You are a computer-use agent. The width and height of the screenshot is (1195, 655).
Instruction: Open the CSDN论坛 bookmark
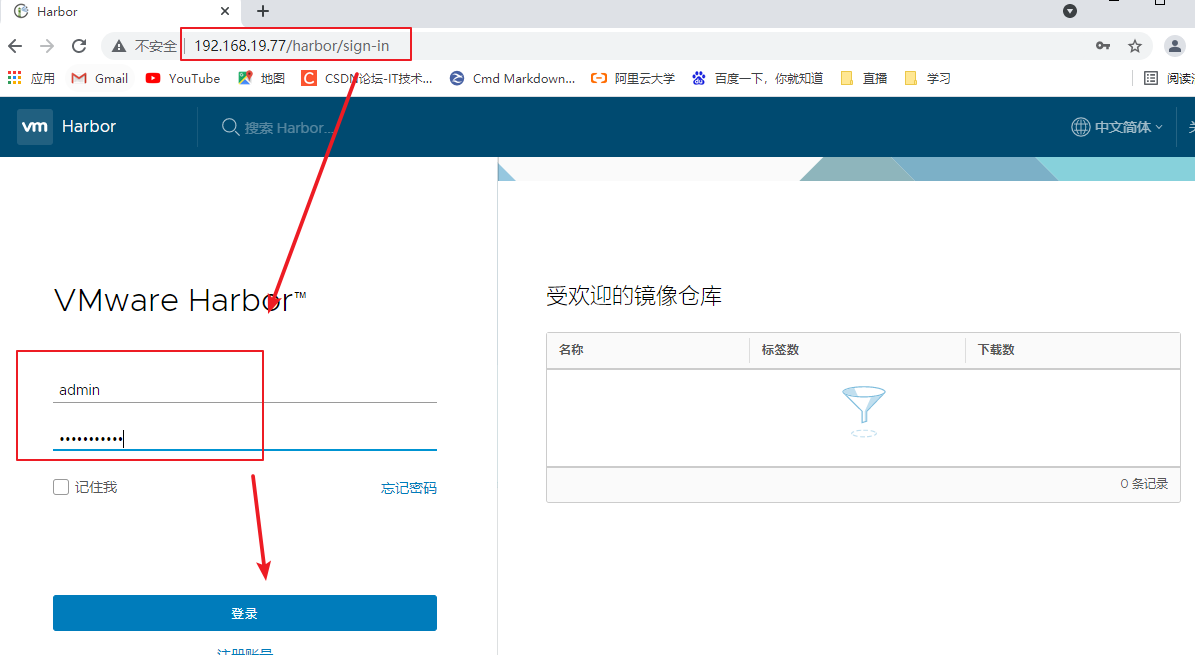pyautogui.click(x=367, y=78)
